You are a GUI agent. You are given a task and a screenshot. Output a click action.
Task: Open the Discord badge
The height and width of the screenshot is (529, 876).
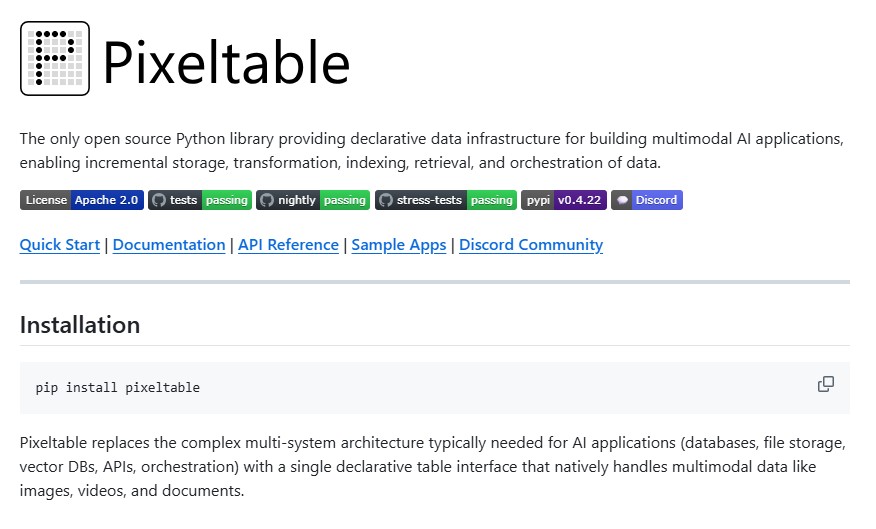click(647, 200)
